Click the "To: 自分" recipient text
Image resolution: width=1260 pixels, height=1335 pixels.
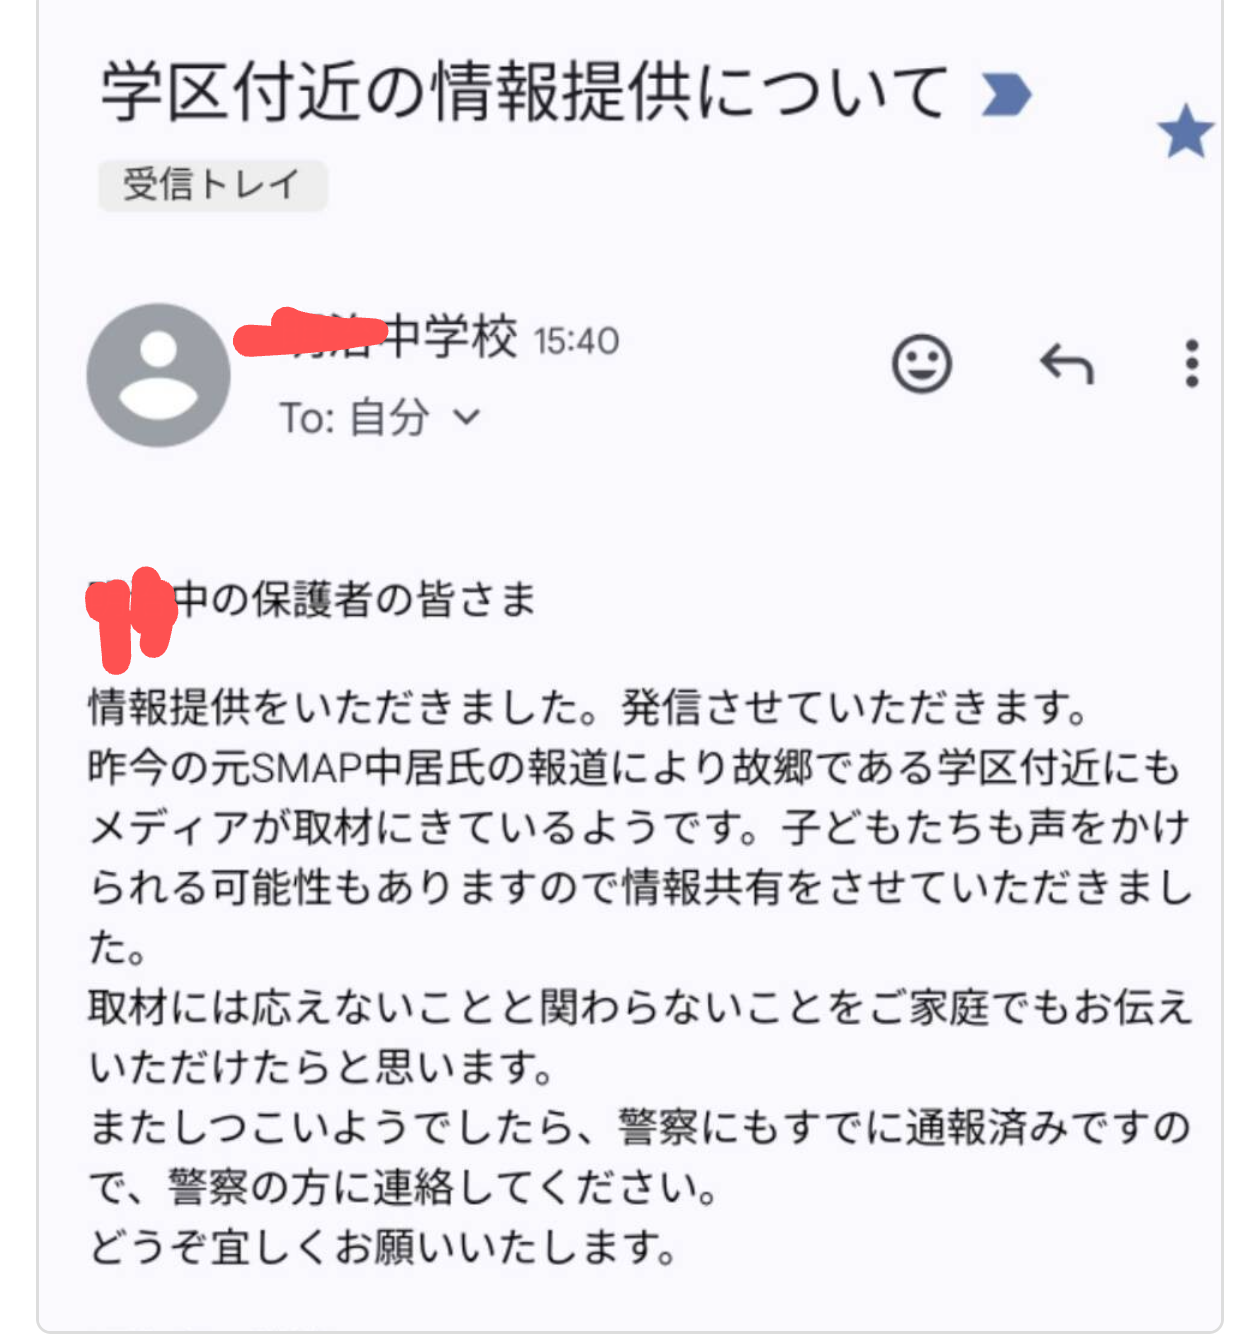point(355,417)
